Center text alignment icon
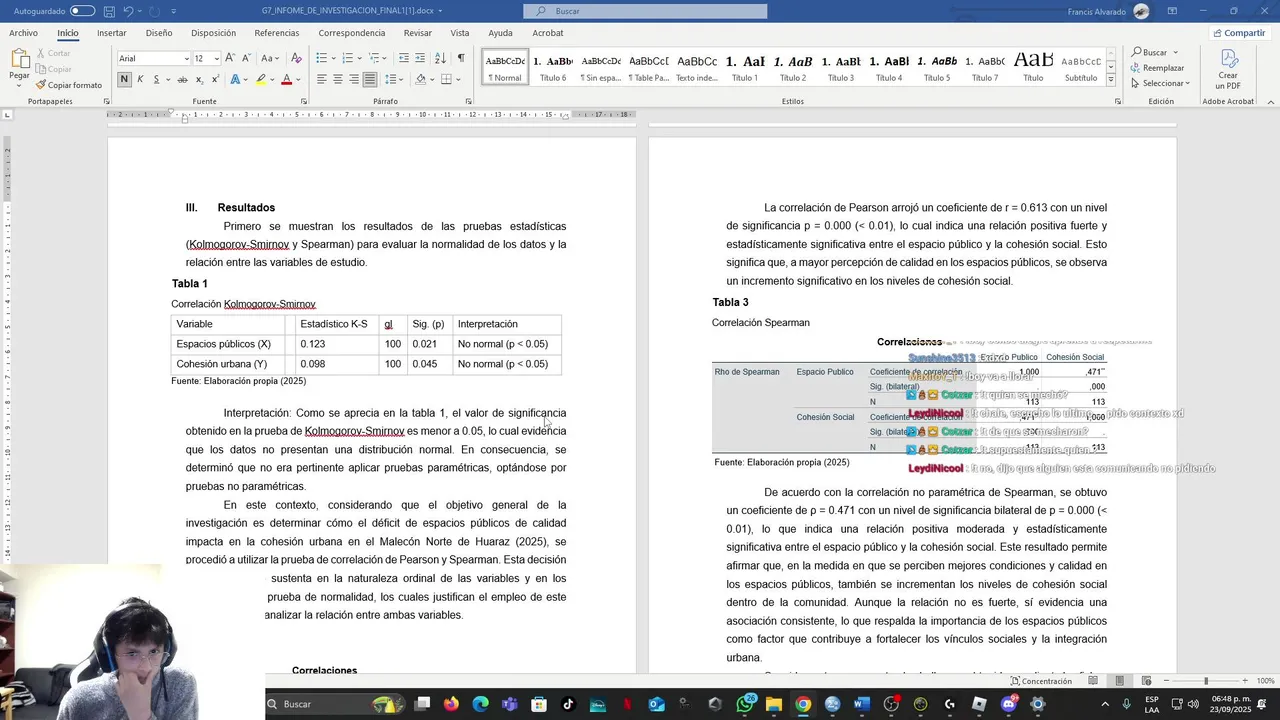The height and width of the screenshot is (720, 1280). [x=337, y=79]
